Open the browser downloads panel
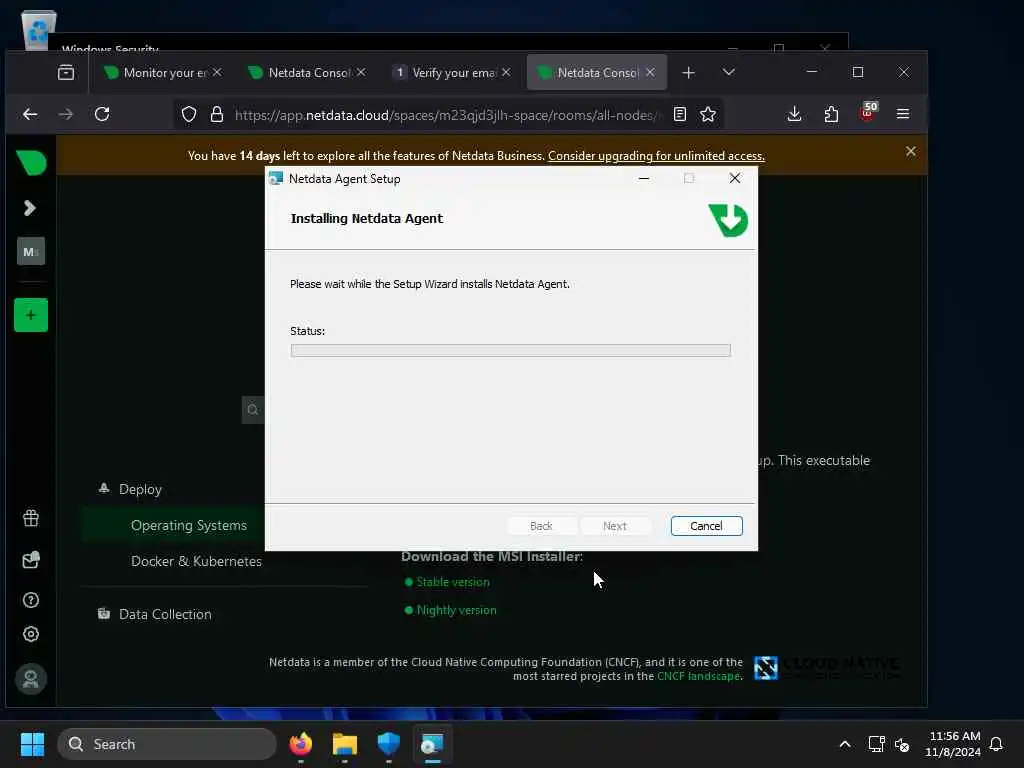The height and width of the screenshot is (768, 1024). (794, 114)
